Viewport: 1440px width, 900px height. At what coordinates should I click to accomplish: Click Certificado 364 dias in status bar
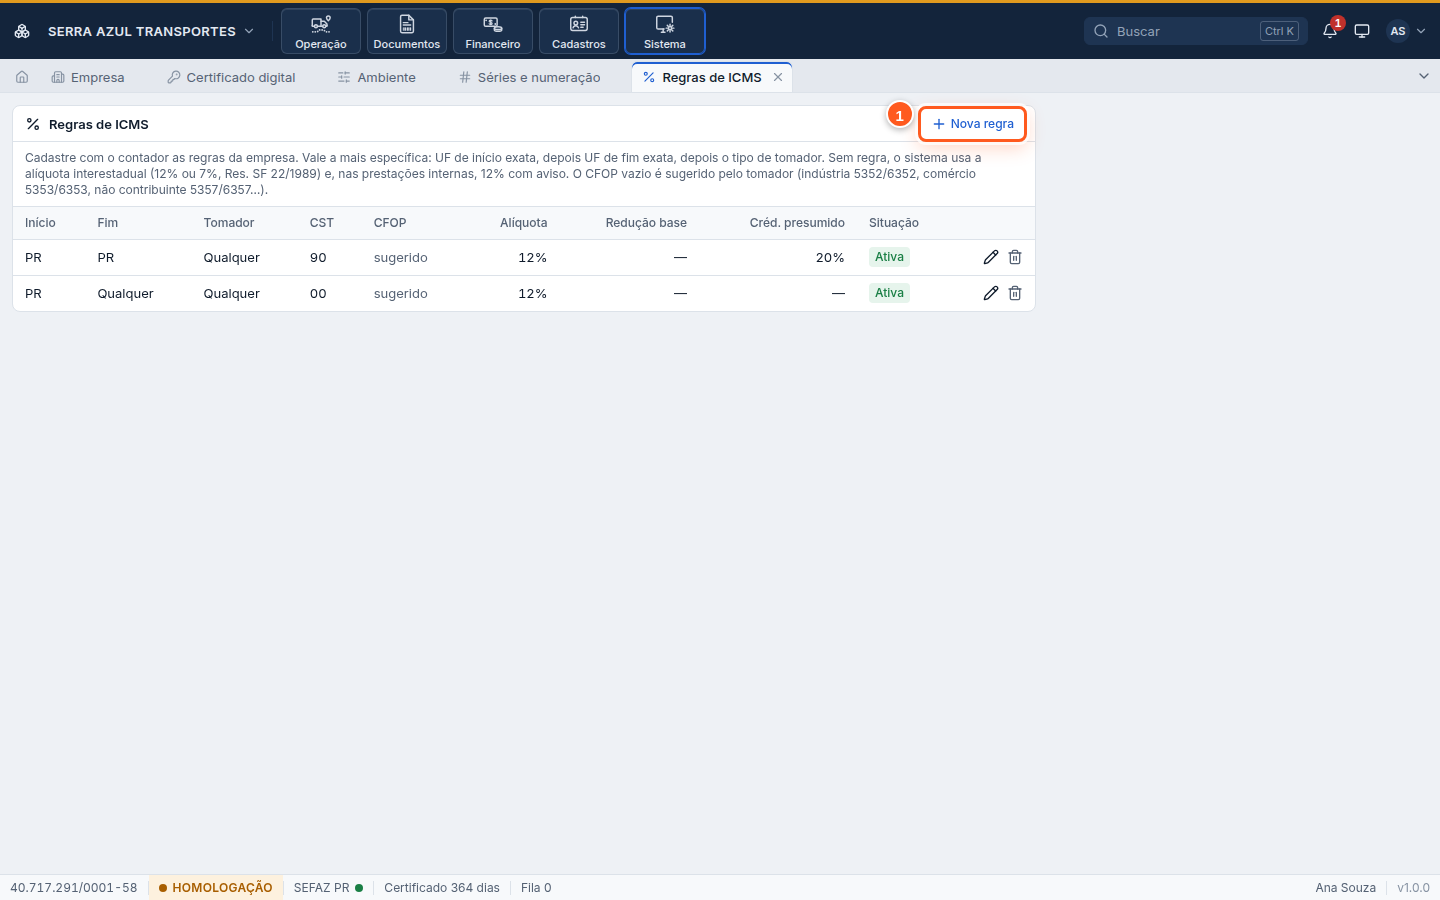point(442,888)
